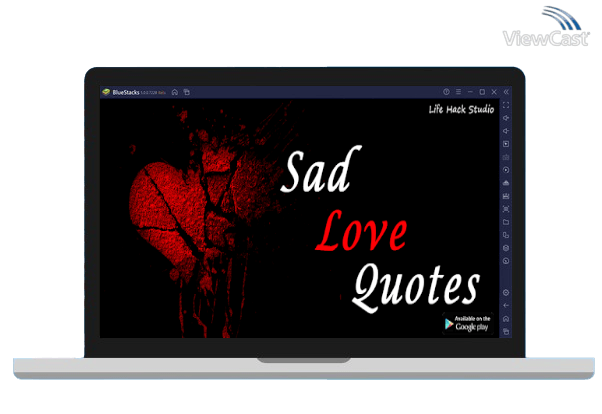Collapse the side toolbar with the double chevron

[x=506, y=92]
